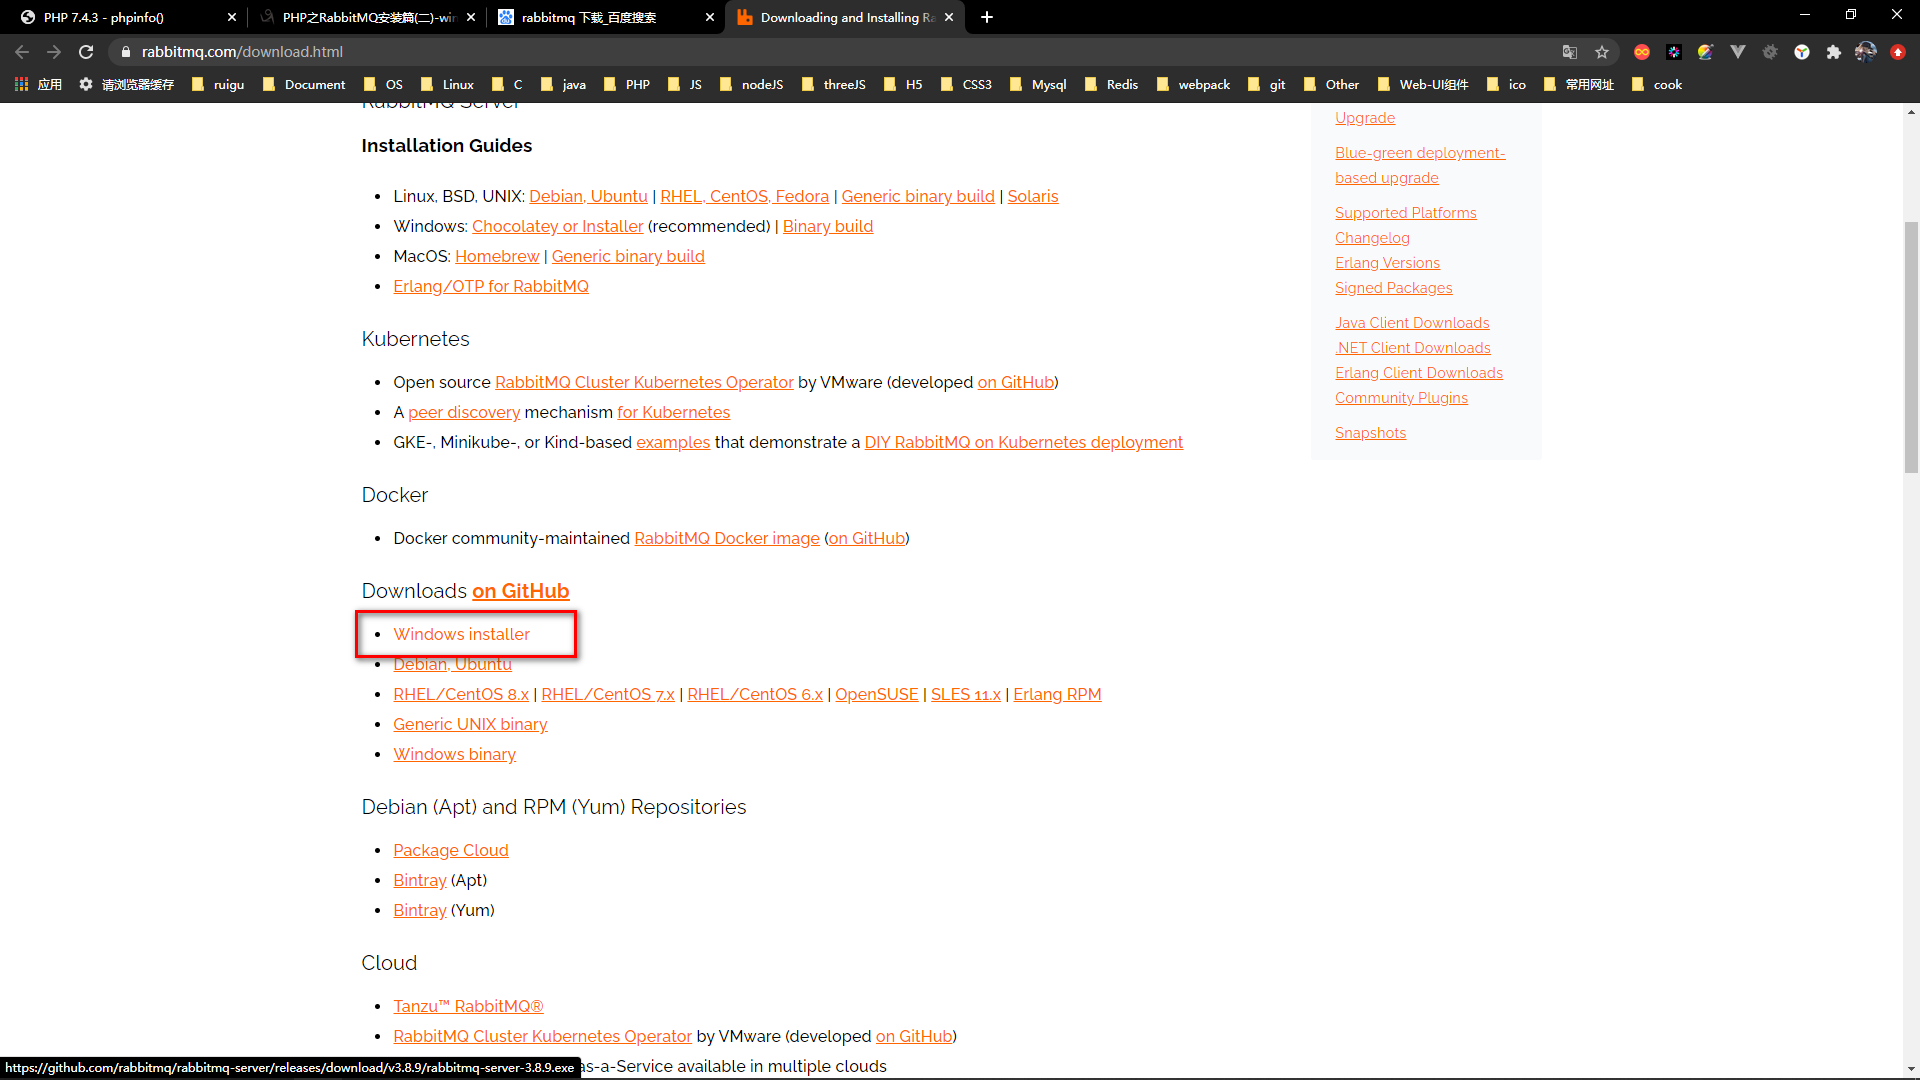Click the address bar URL field
Viewport: 1920px width, 1080px height.
pyautogui.click(x=840, y=52)
